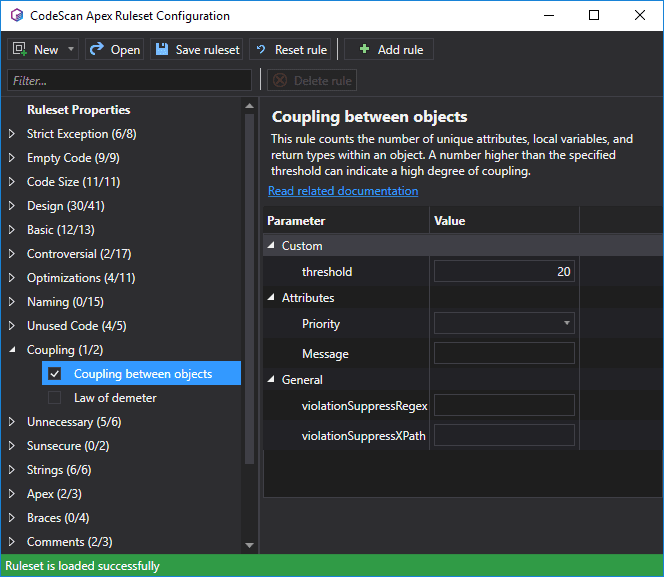The height and width of the screenshot is (577, 664).
Task: Expand the Design (30/41) group
Action: tap(12, 206)
